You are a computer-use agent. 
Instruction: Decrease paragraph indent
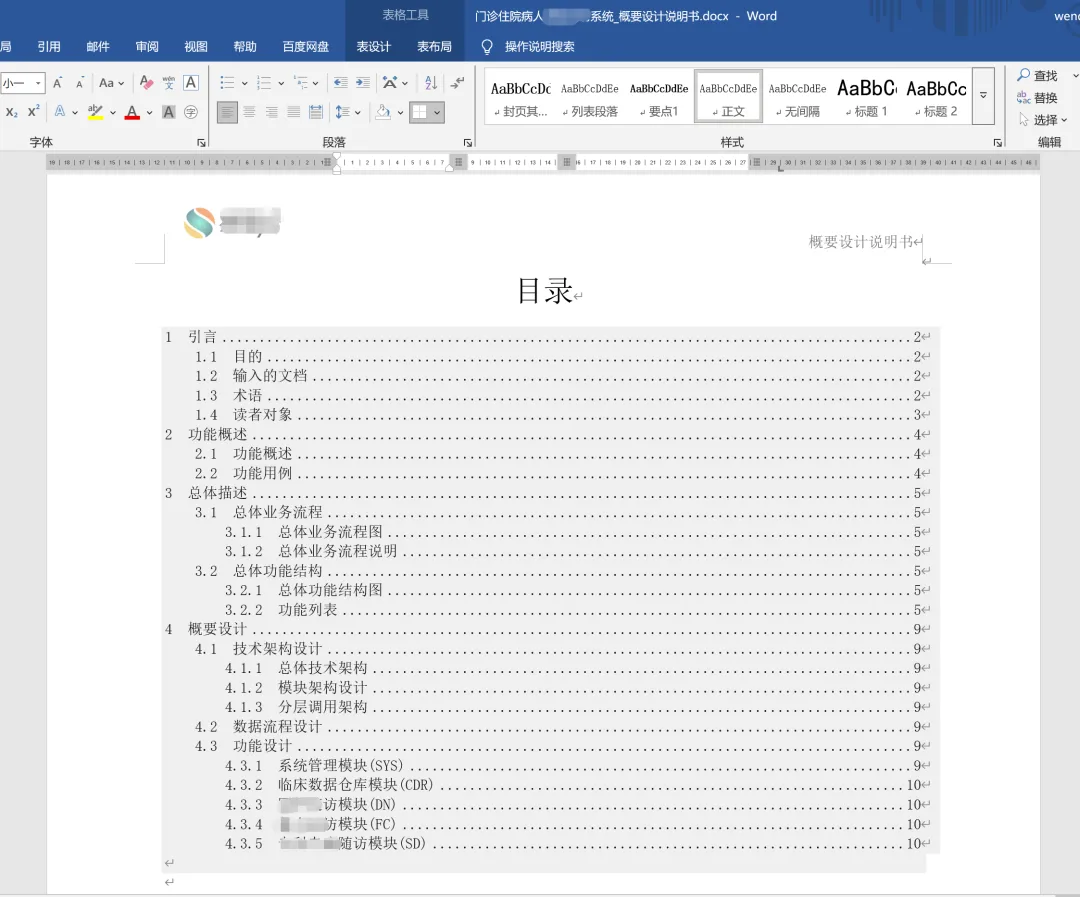pyautogui.click(x=340, y=83)
